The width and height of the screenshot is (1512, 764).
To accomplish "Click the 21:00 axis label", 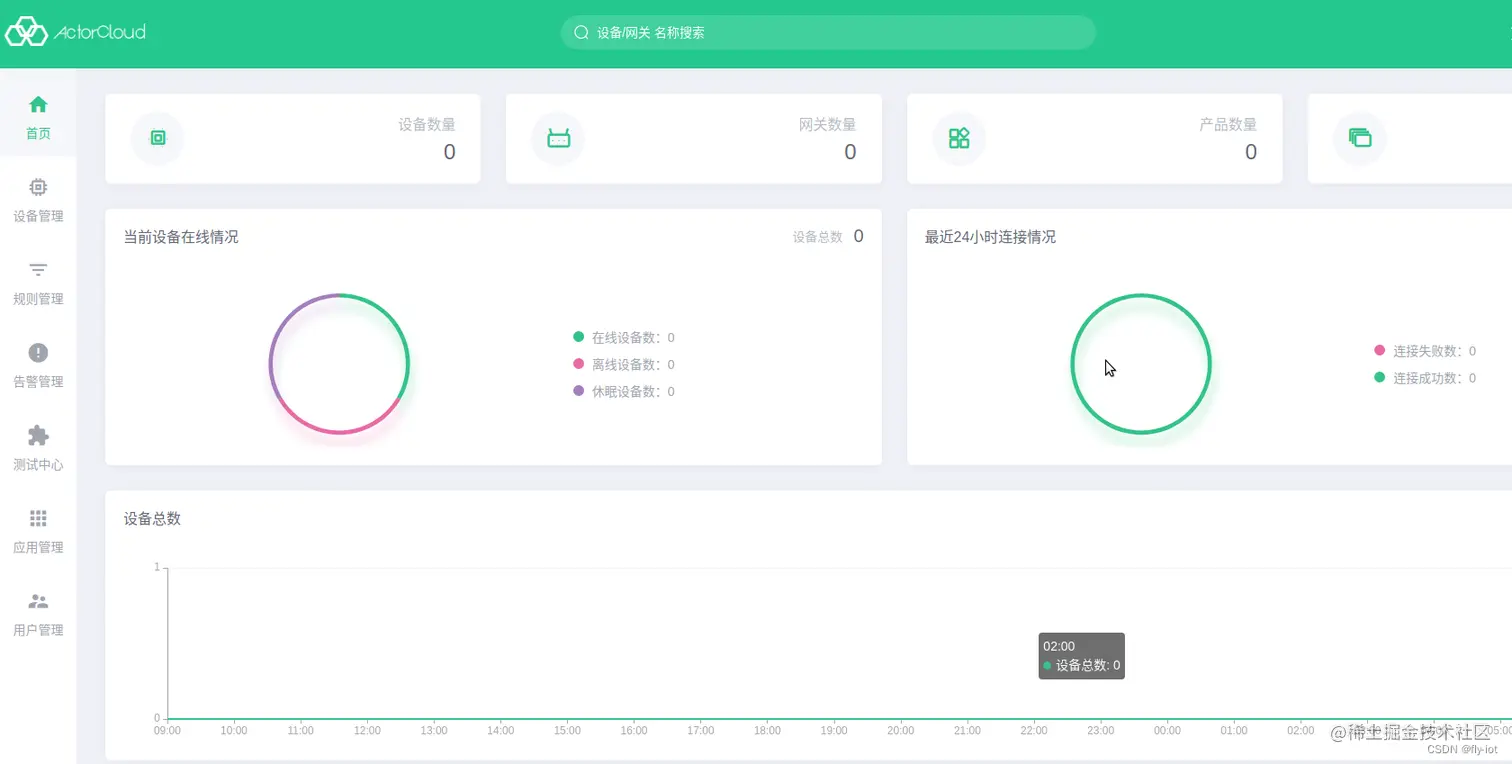I will coord(967,731).
